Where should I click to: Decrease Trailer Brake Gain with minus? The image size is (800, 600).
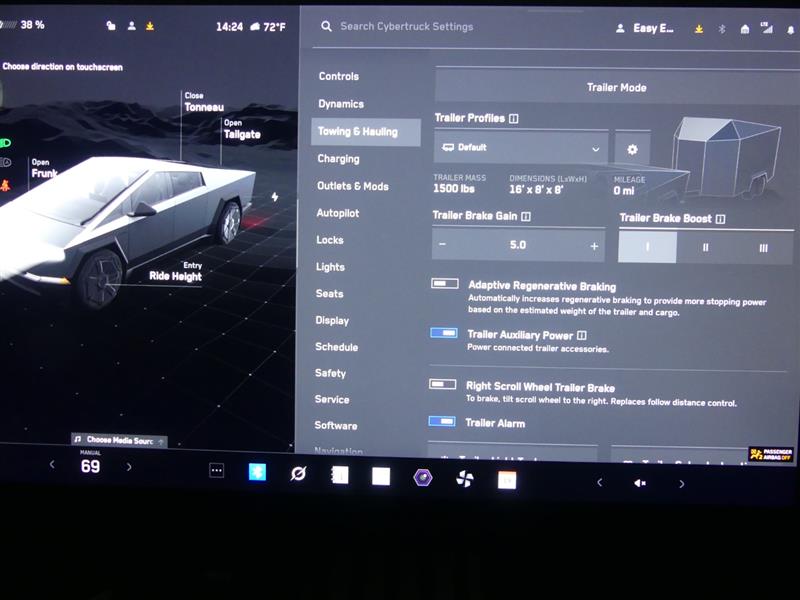click(442, 244)
